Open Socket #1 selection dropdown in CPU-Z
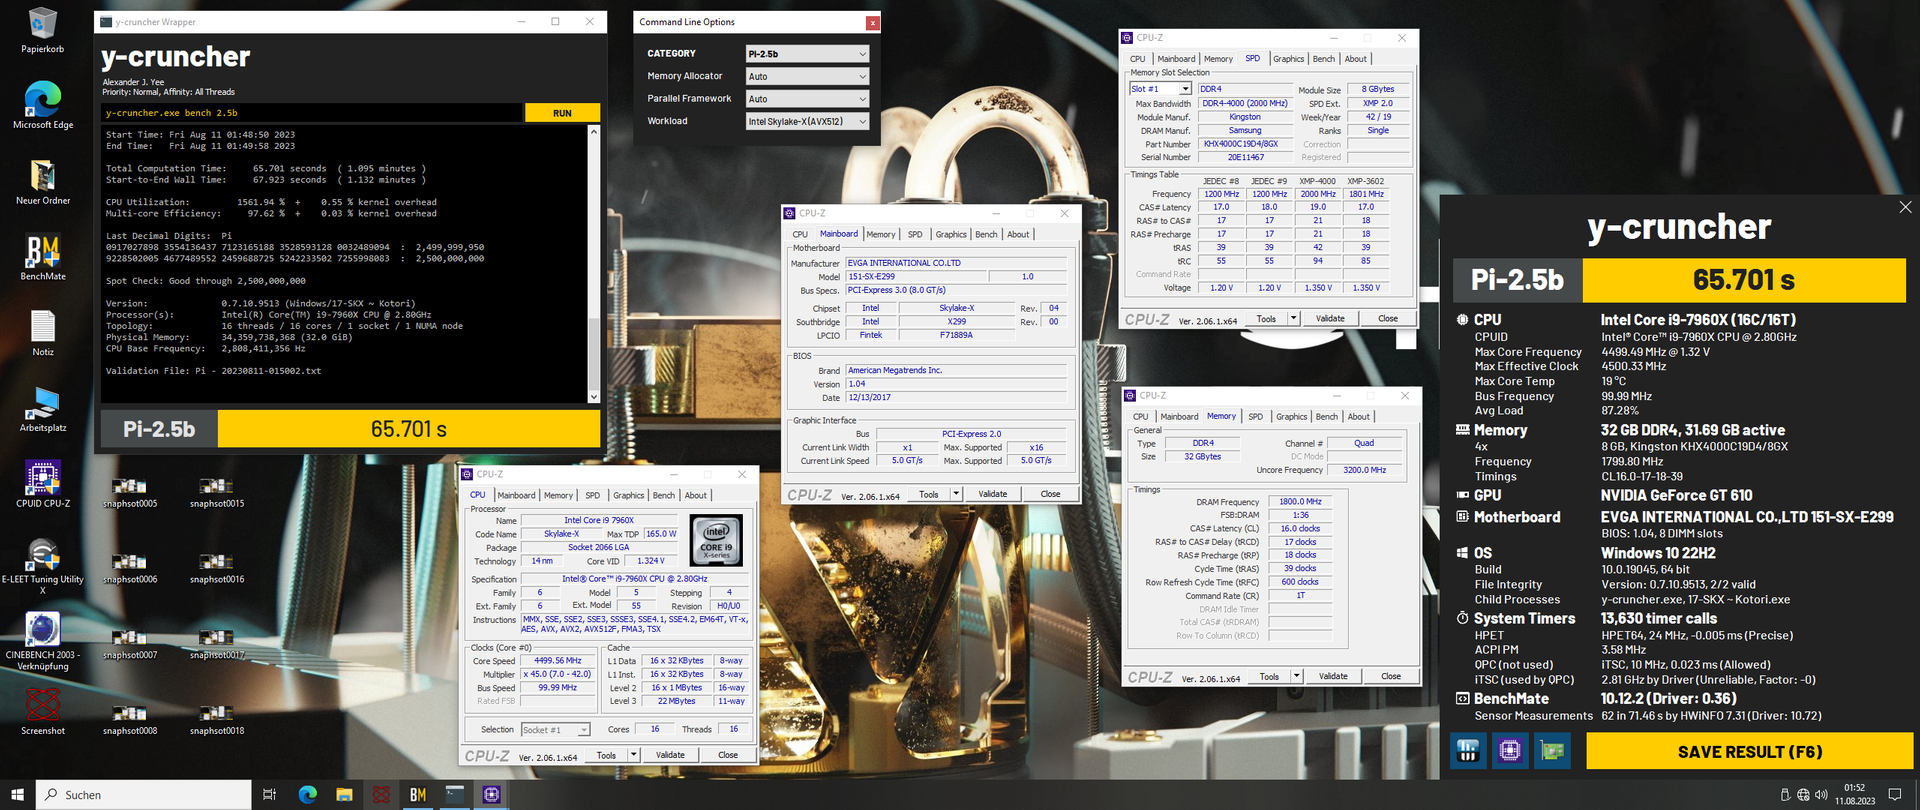Viewport: 1920px width, 810px height. (556, 729)
